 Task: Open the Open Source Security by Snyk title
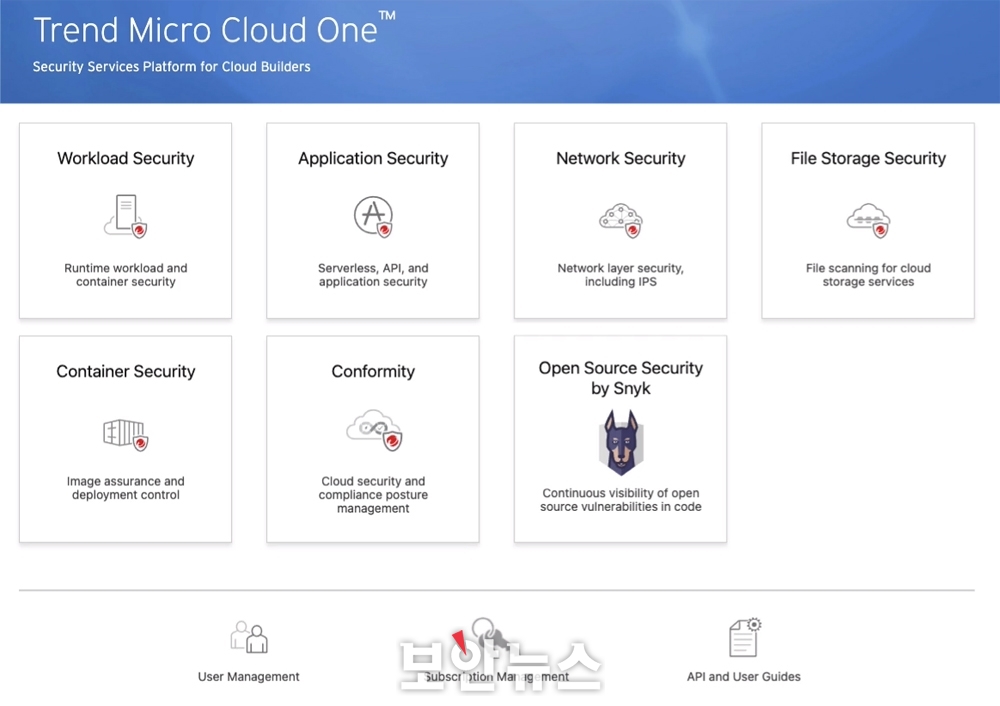tap(621, 378)
